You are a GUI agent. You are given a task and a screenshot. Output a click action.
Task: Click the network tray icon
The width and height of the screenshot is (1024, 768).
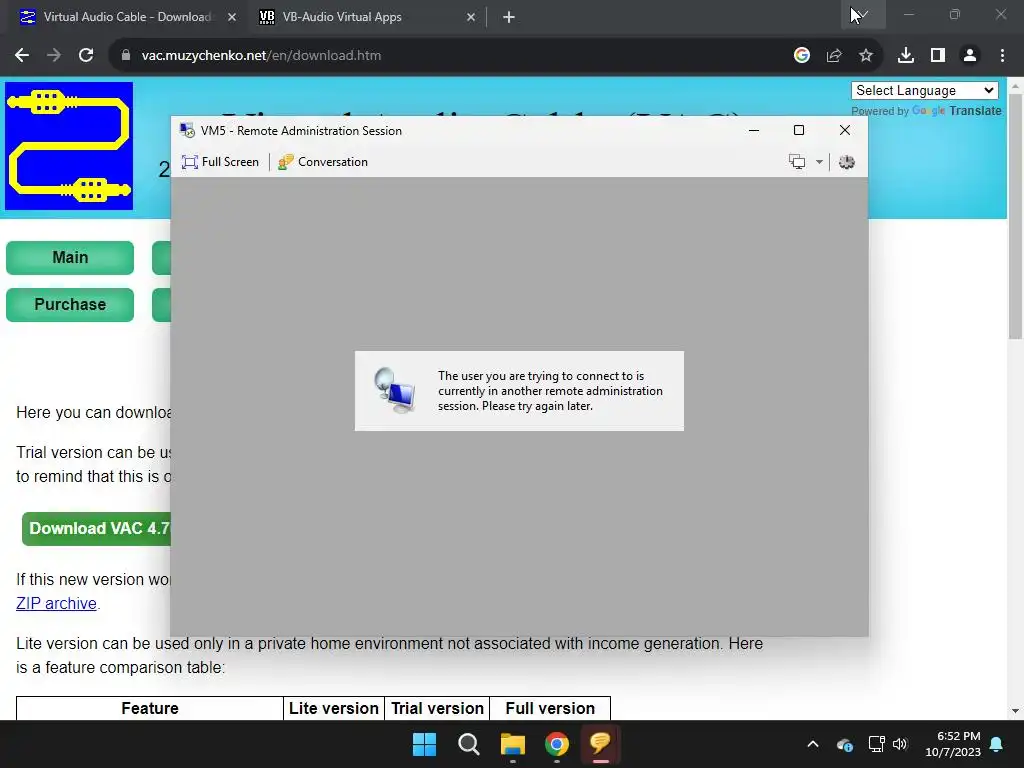point(876,744)
